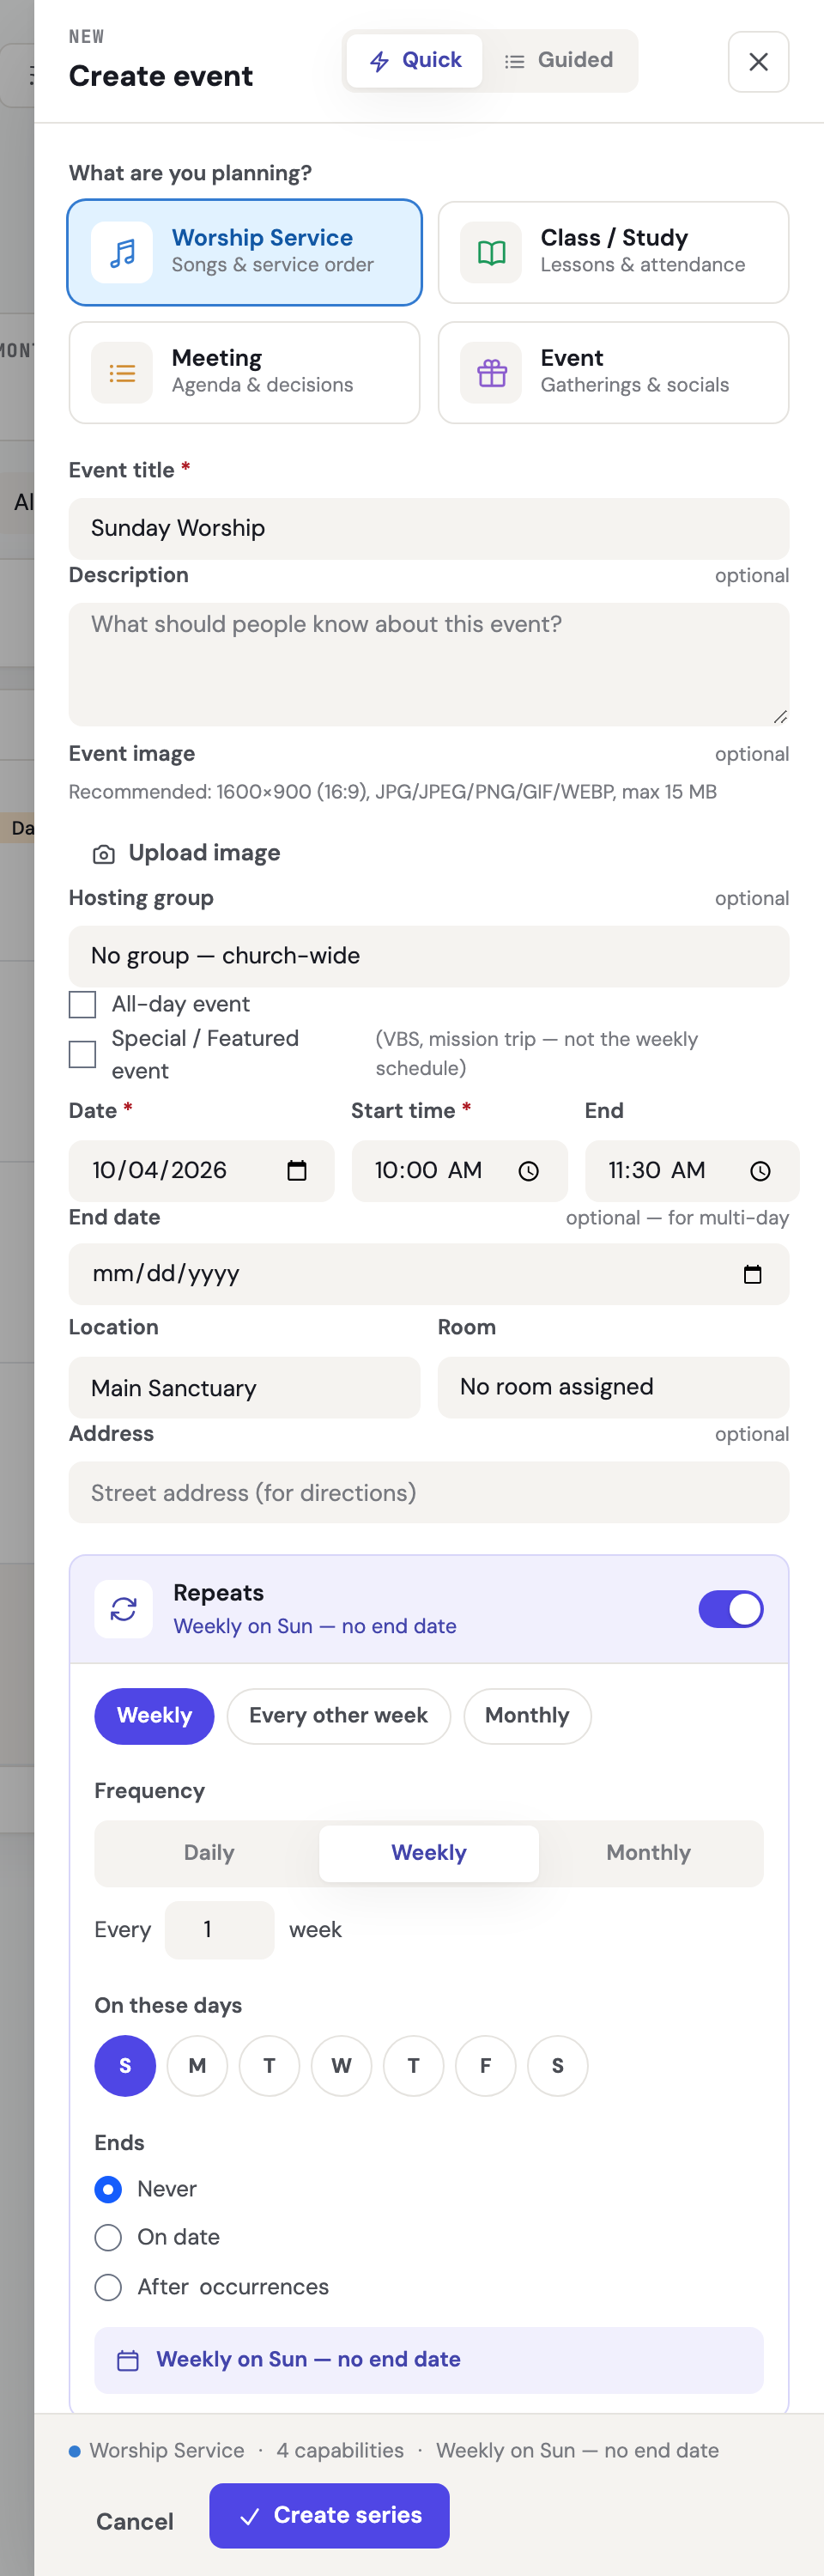Select Monthly in the Frequency selector
The height and width of the screenshot is (2576, 824).
(x=649, y=1853)
